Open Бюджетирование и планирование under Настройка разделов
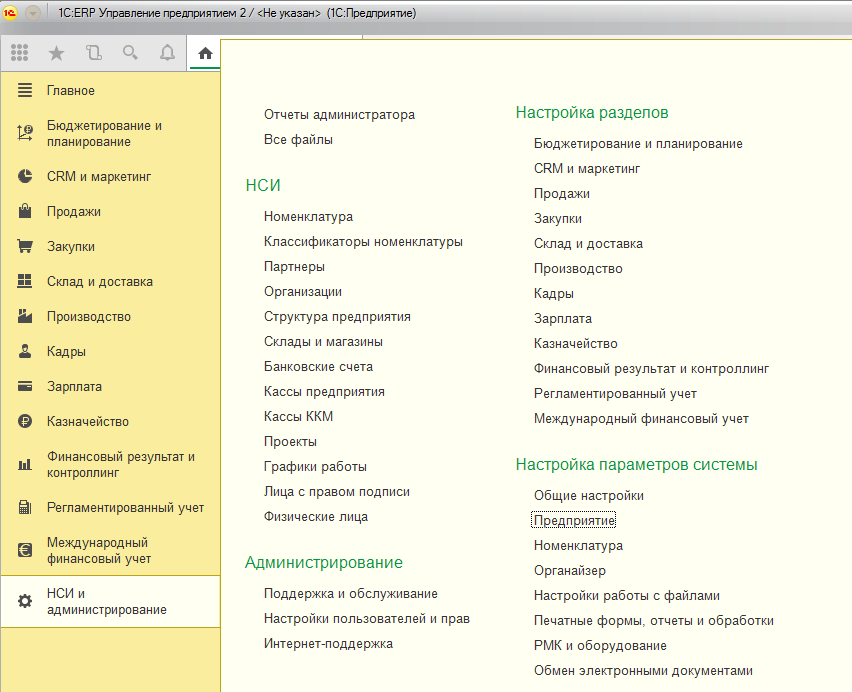Image resolution: width=852 pixels, height=692 pixels. [x=638, y=144]
